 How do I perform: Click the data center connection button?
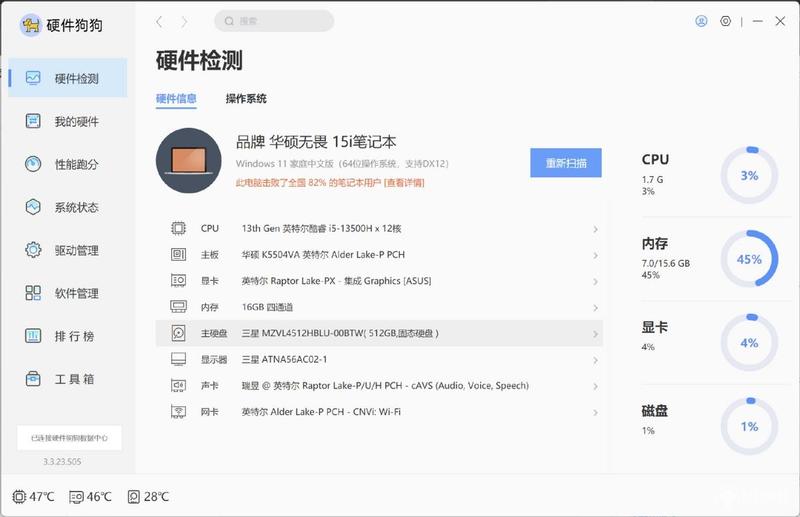coord(69,438)
